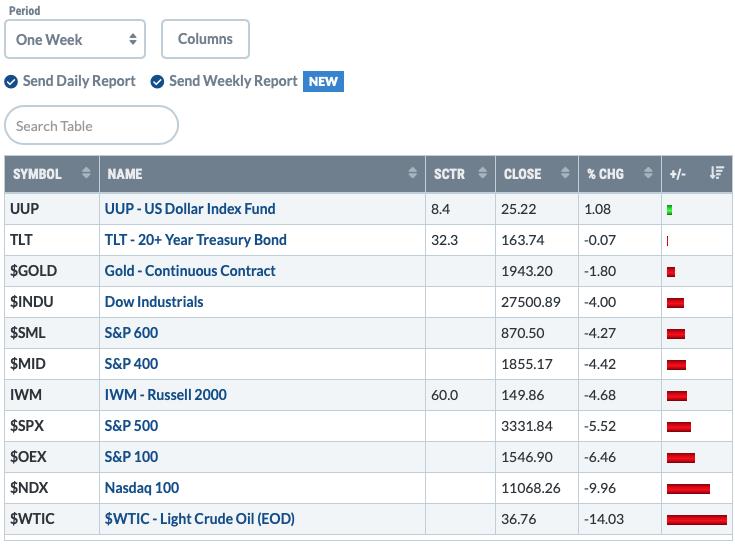
Task: Open the $WTIC - Light Crude Oil (EOD) link
Action: coord(200,519)
